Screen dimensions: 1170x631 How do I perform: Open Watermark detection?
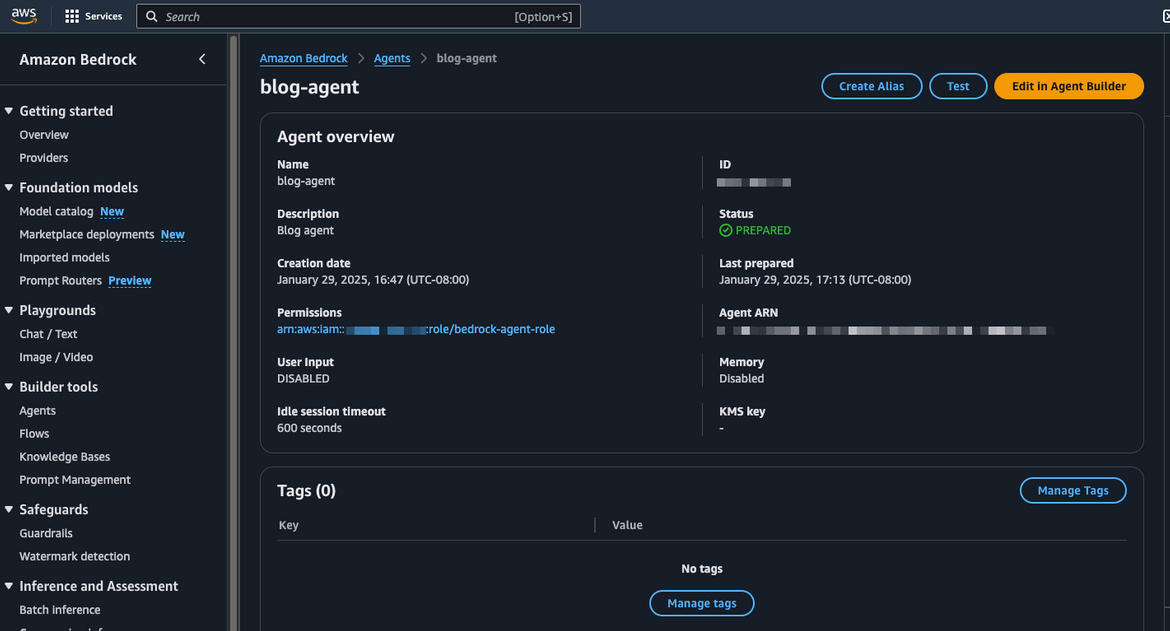[75, 556]
